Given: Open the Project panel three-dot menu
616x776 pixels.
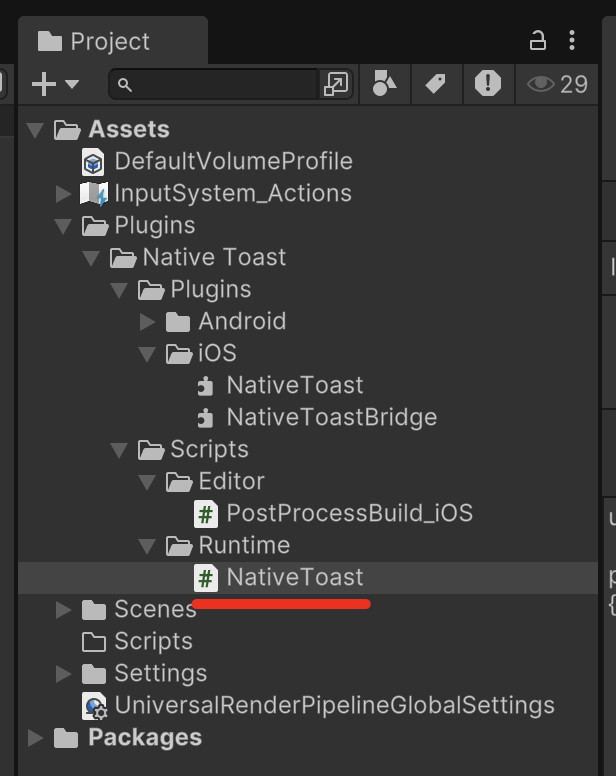Looking at the screenshot, I should coord(572,41).
